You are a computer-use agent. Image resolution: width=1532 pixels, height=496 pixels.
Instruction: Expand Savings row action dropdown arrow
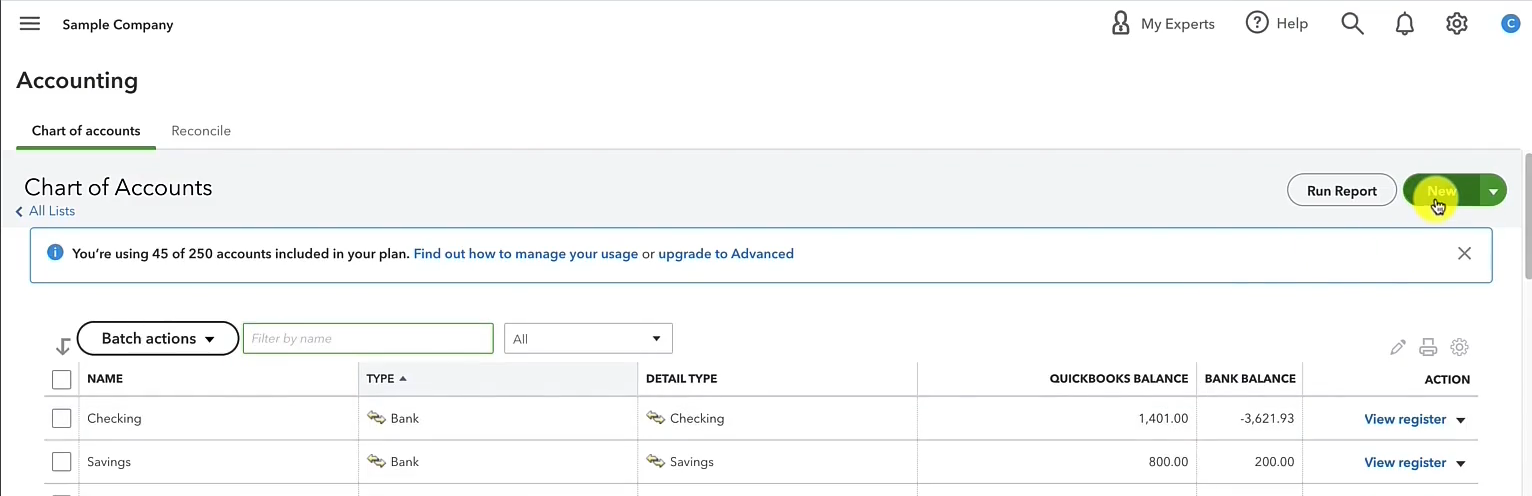click(x=1461, y=463)
